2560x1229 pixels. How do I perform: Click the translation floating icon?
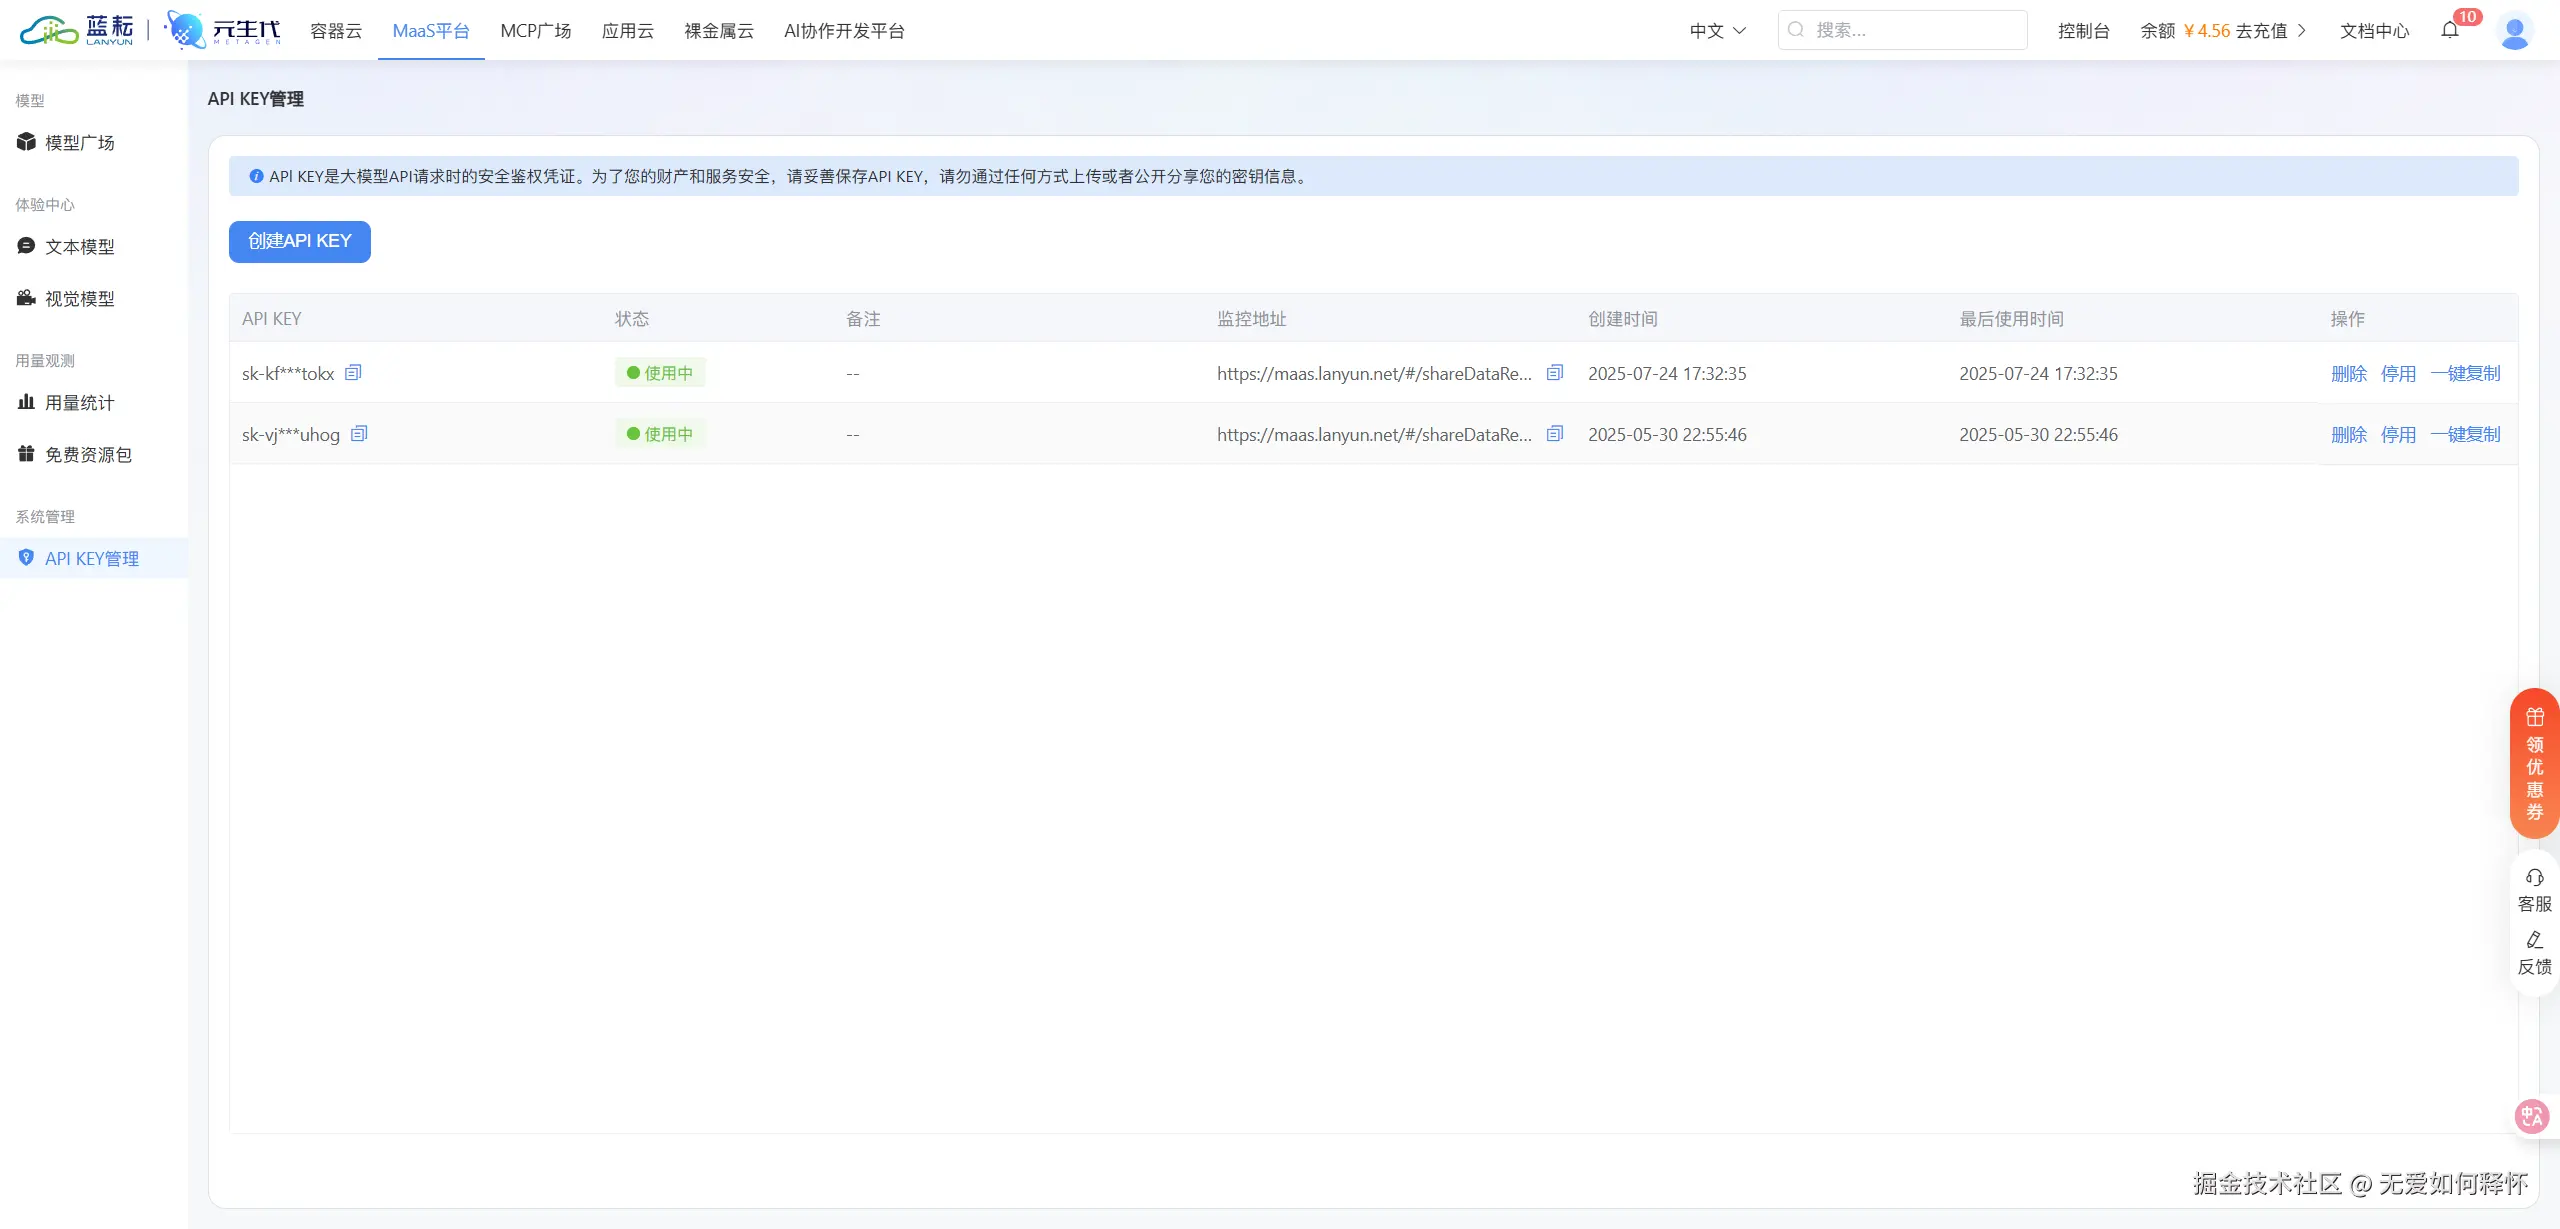tap(2532, 1116)
